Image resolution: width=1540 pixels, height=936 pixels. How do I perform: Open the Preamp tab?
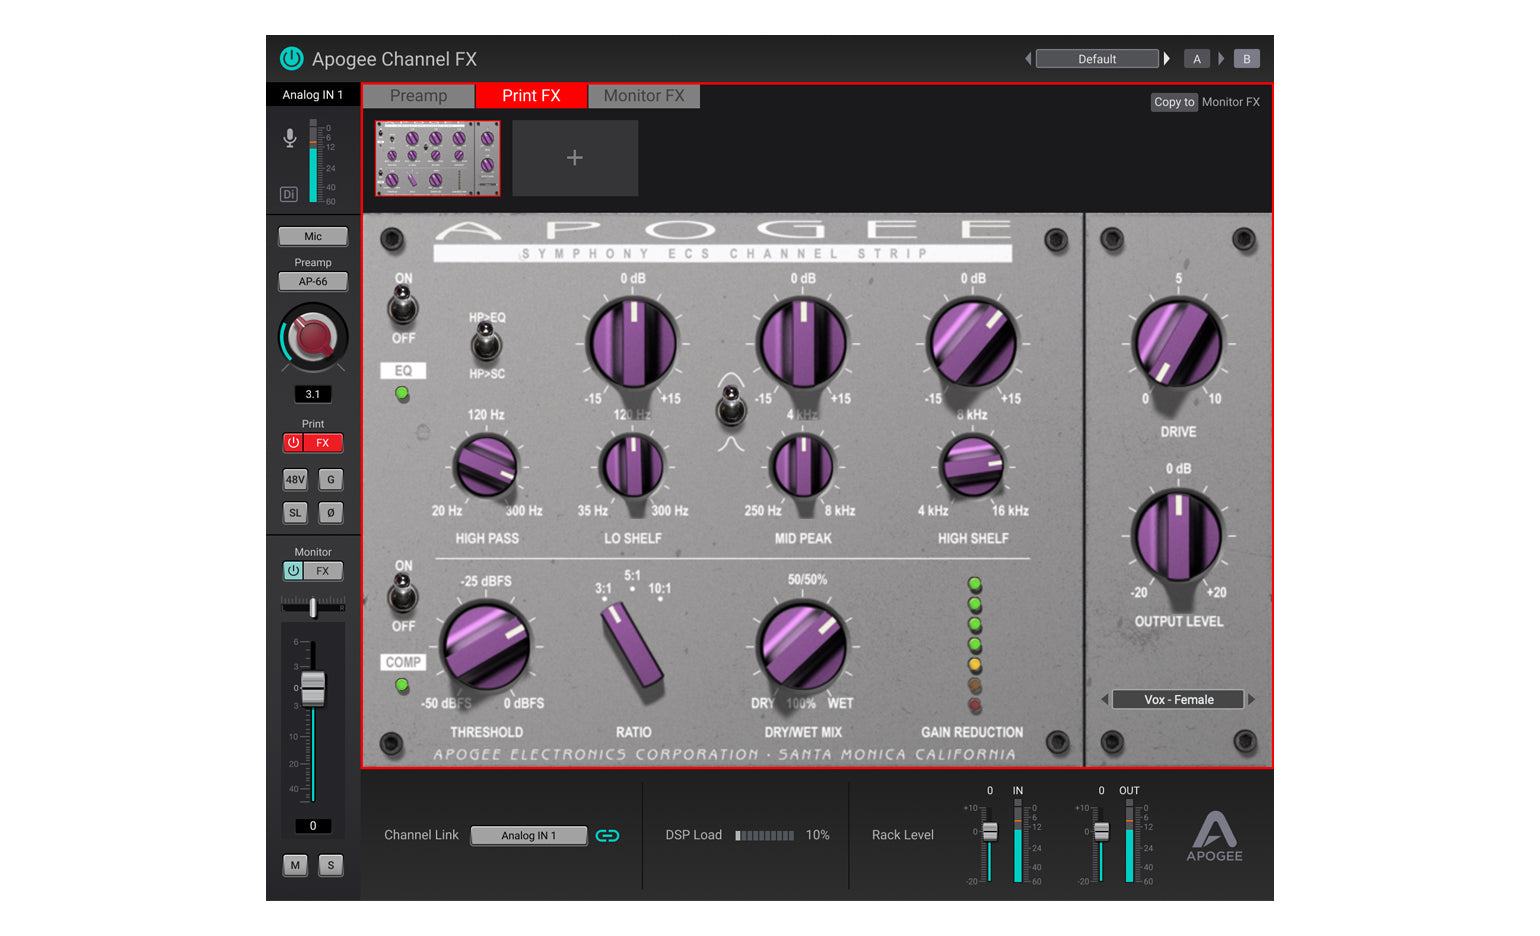click(418, 95)
